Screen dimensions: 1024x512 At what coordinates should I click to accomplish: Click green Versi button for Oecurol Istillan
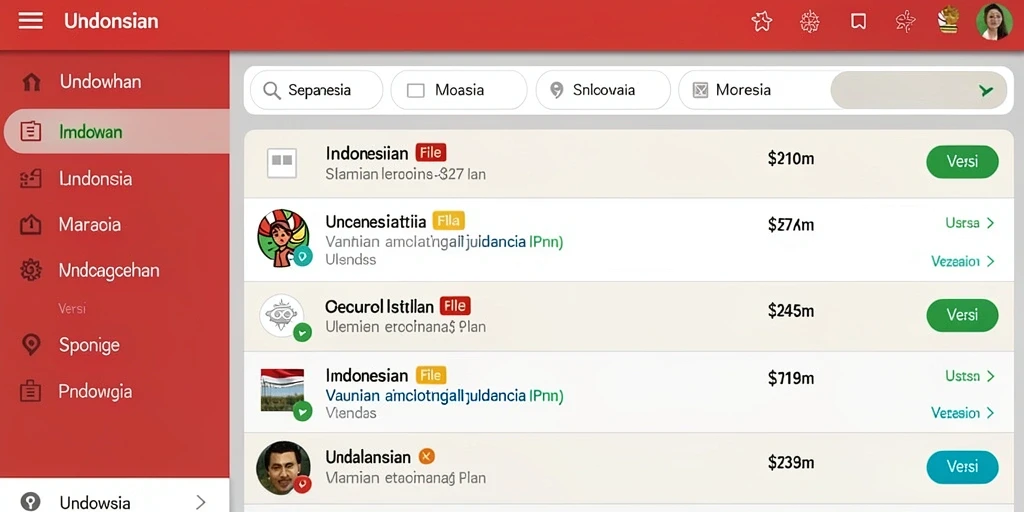pos(962,315)
